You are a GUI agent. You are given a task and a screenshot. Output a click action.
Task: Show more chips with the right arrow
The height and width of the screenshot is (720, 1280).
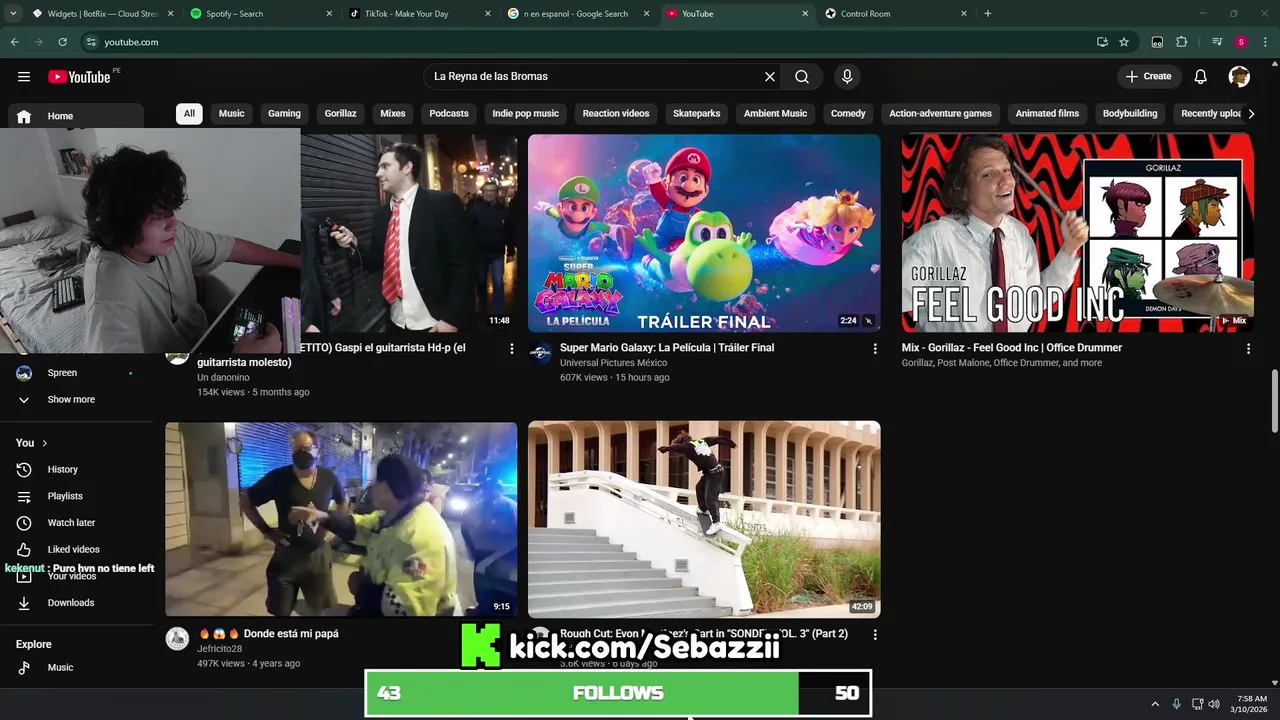(1251, 113)
